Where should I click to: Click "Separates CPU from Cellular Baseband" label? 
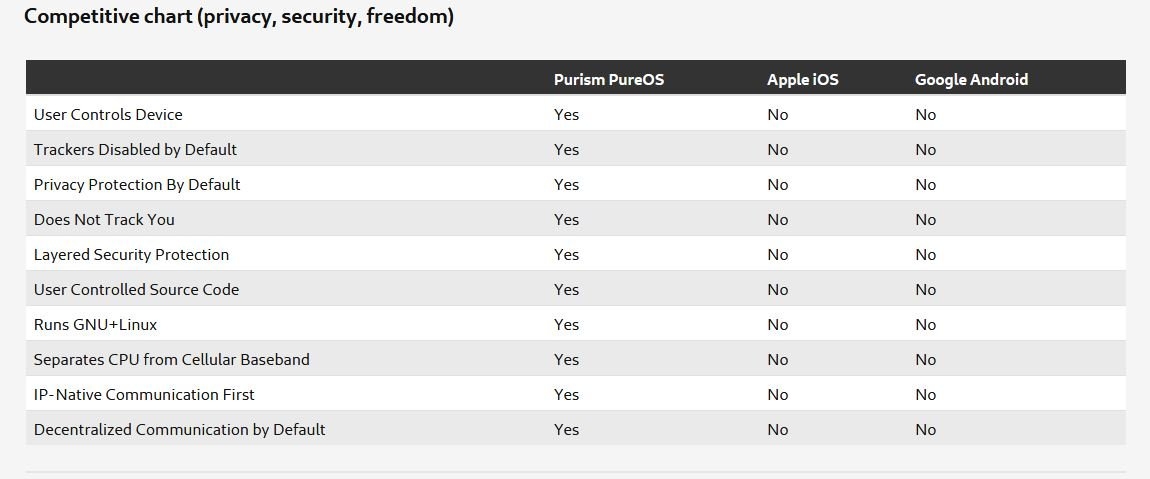click(171, 360)
